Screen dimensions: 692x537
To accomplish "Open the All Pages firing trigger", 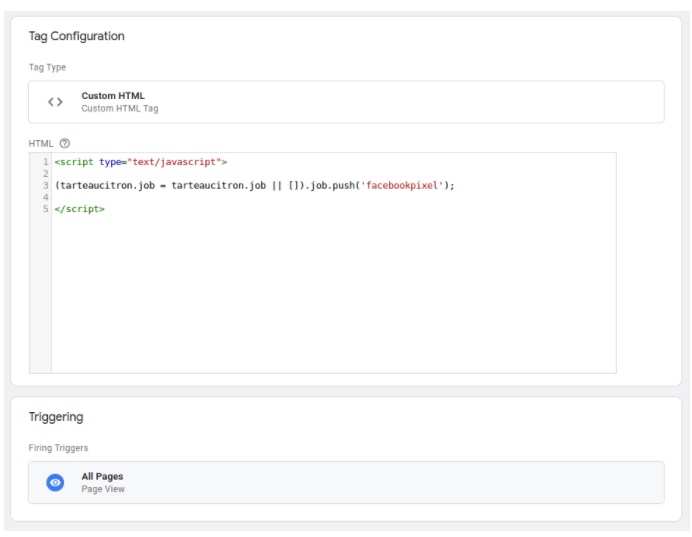I will (345, 482).
